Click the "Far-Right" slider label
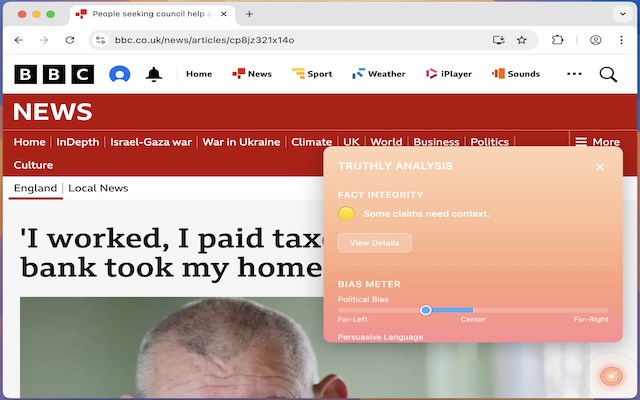The image size is (640, 400). point(591,319)
